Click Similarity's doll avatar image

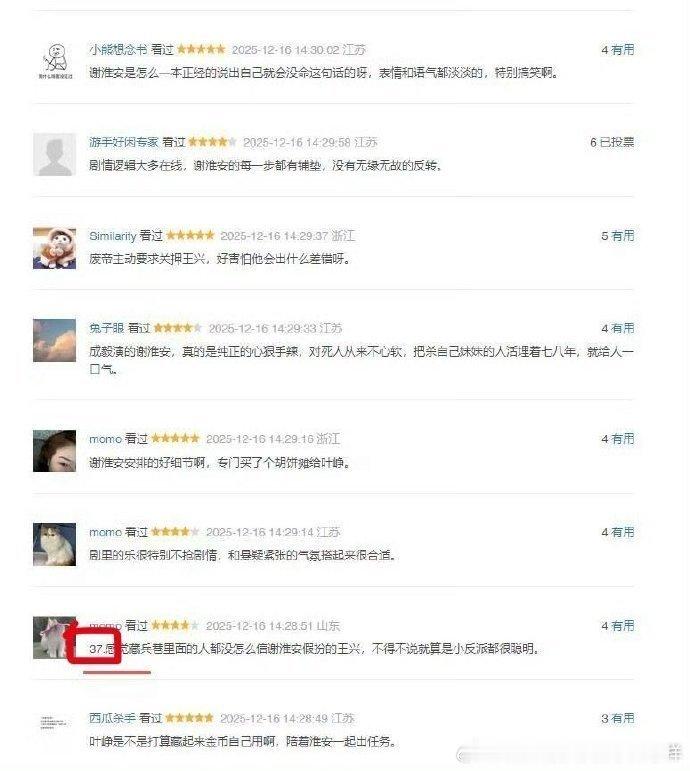point(55,248)
